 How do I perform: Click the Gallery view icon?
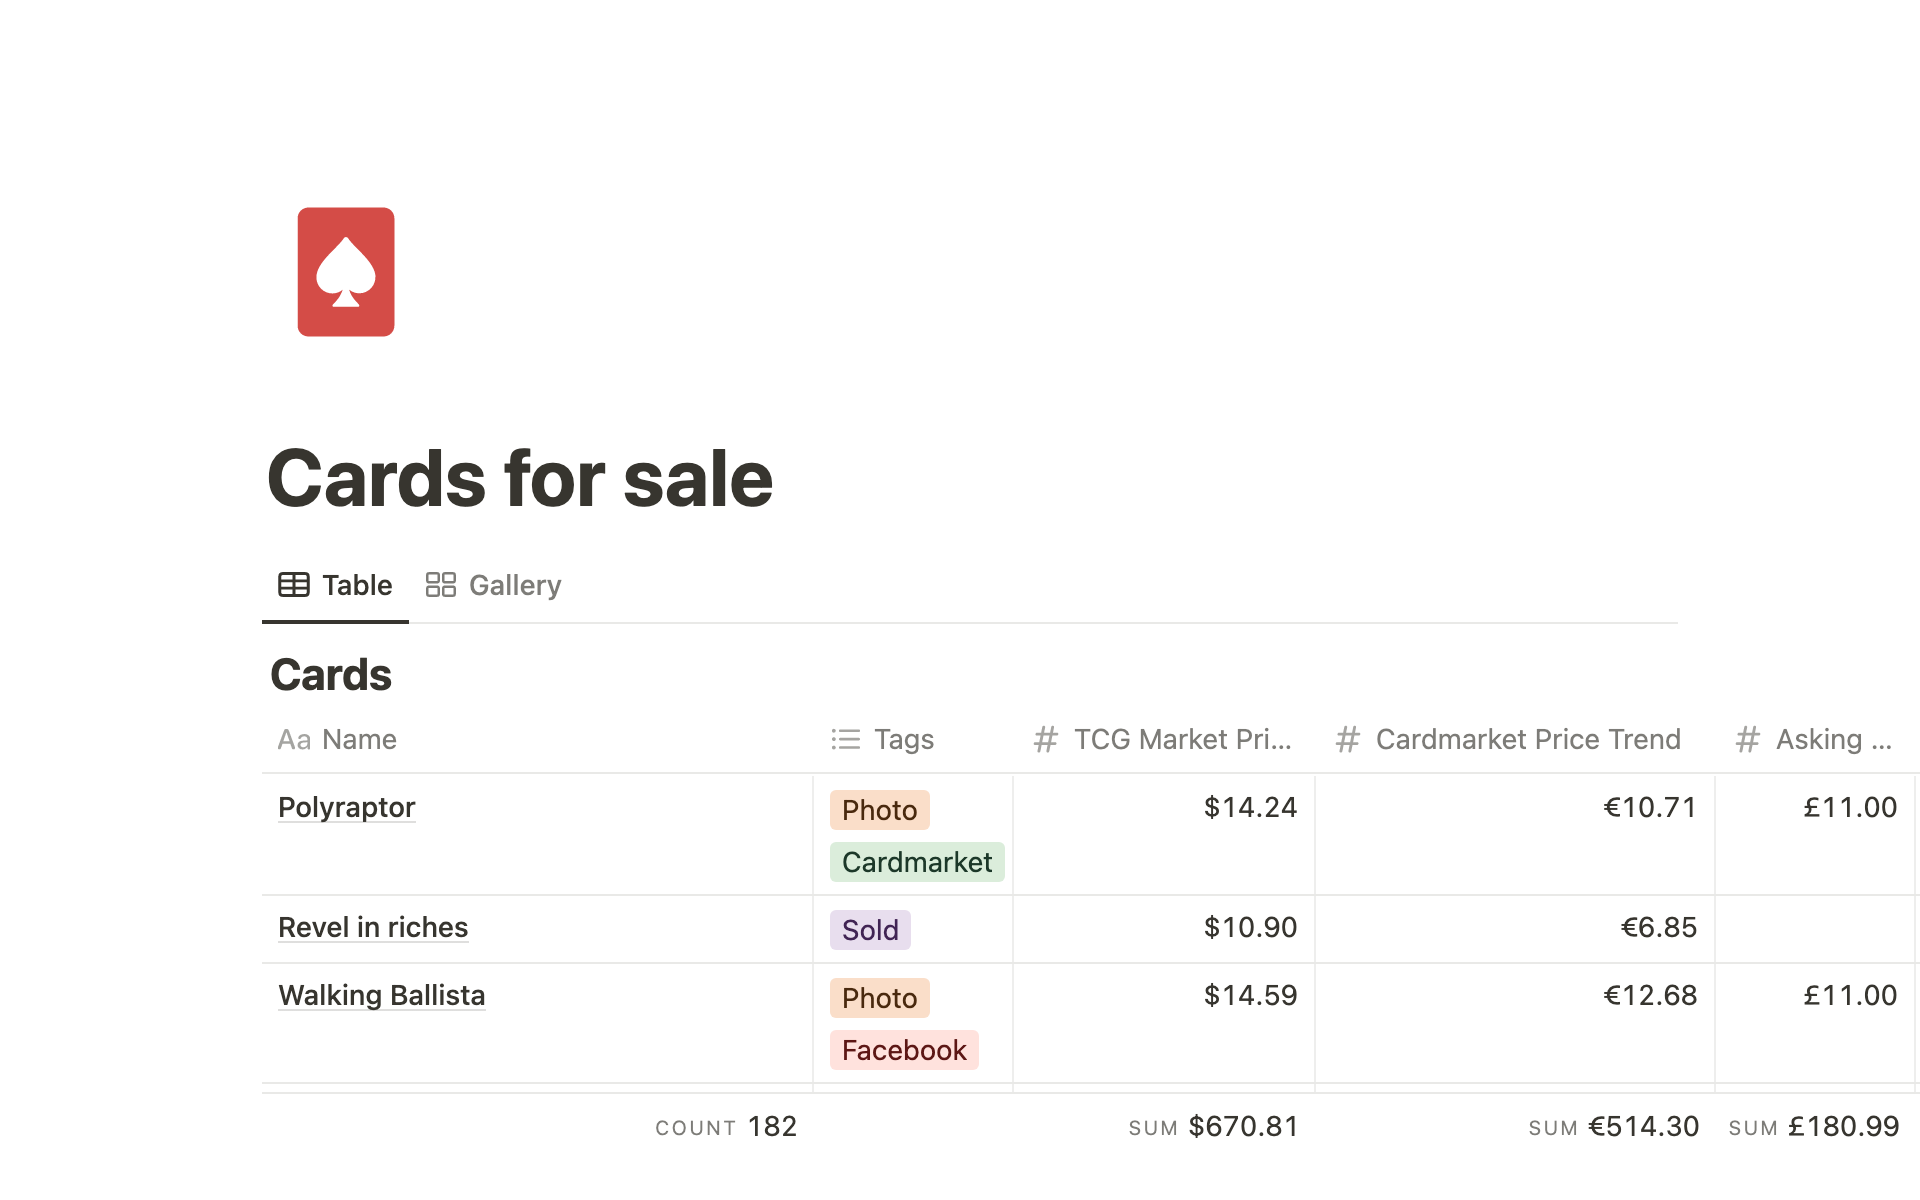point(440,585)
